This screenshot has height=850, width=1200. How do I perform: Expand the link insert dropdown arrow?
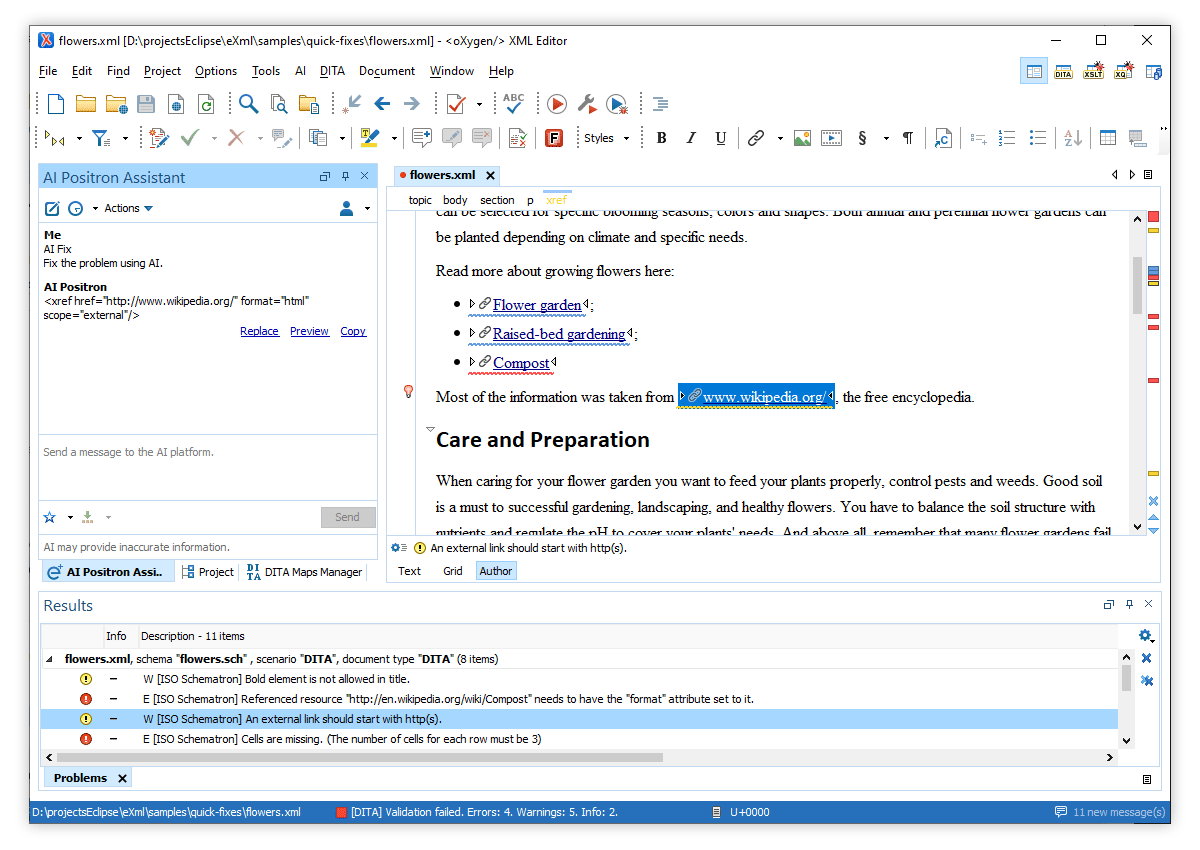[x=778, y=139]
